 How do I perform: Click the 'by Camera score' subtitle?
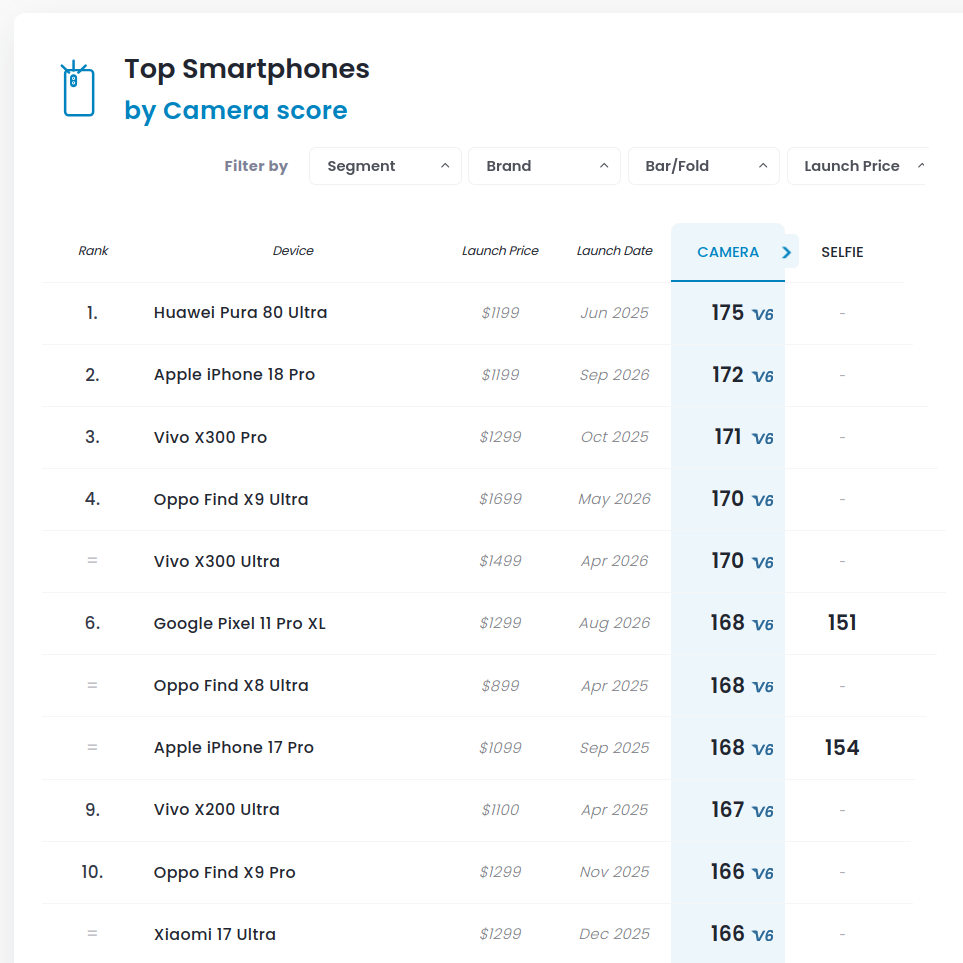coord(236,111)
